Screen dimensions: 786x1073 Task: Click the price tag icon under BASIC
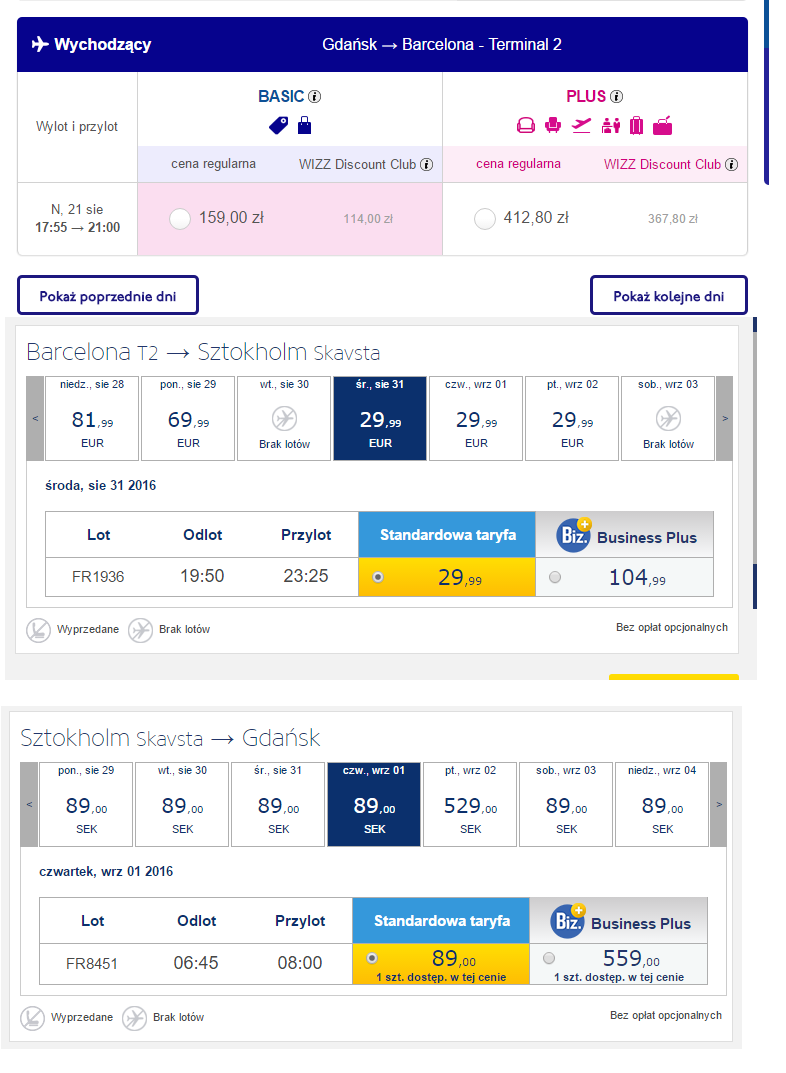[278, 125]
